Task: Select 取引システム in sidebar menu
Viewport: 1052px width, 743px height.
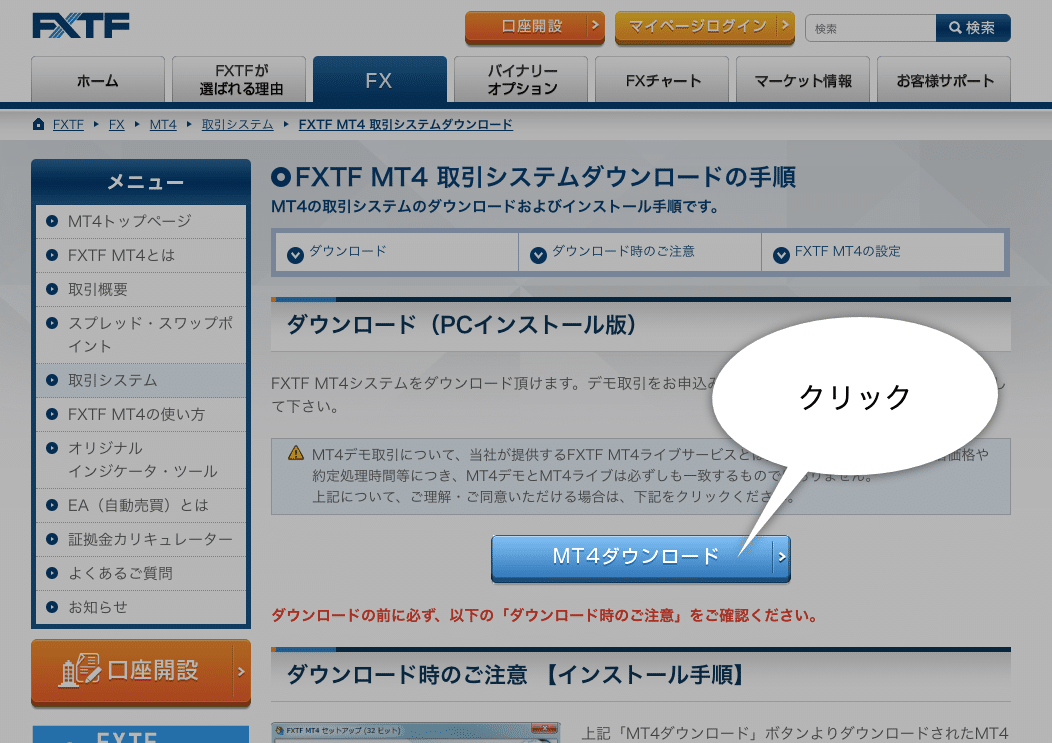Action: pos(141,381)
